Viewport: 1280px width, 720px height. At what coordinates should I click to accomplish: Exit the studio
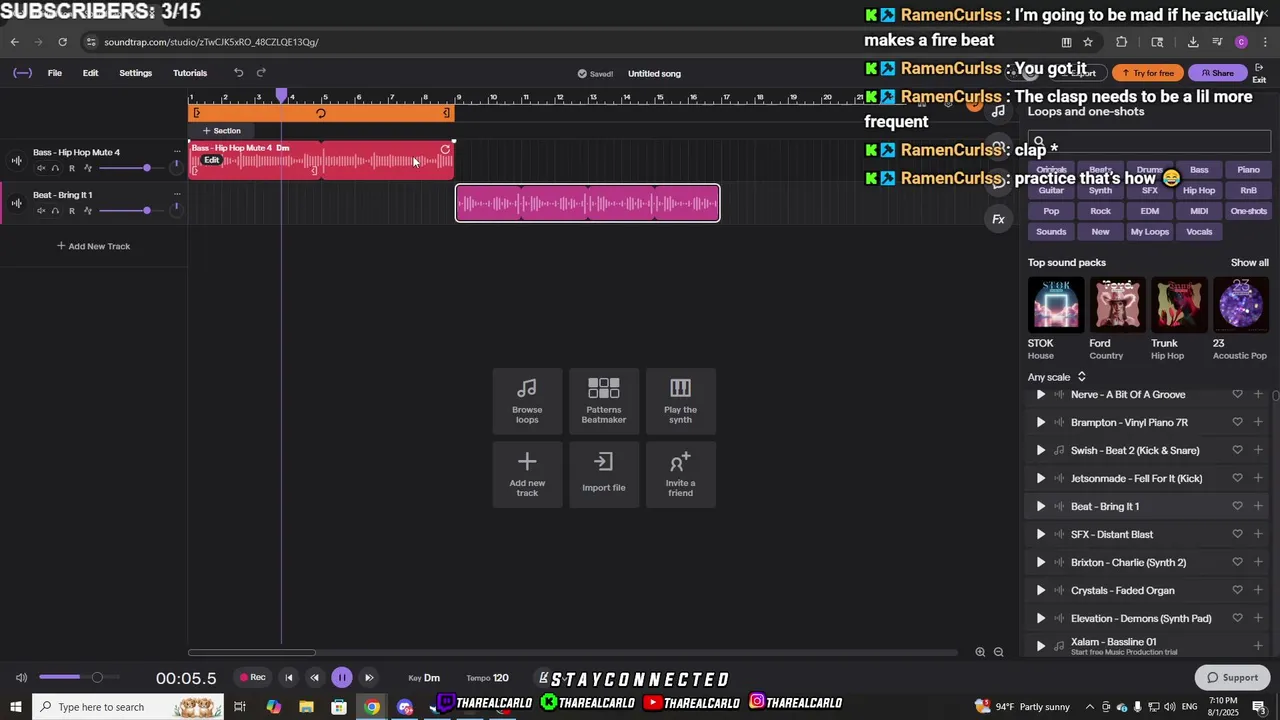pyautogui.click(x=1259, y=73)
